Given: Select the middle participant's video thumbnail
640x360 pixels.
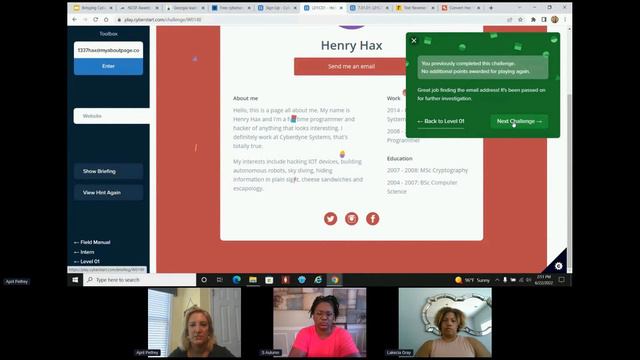Looking at the screenshot, I should click(x=320, y=322).
